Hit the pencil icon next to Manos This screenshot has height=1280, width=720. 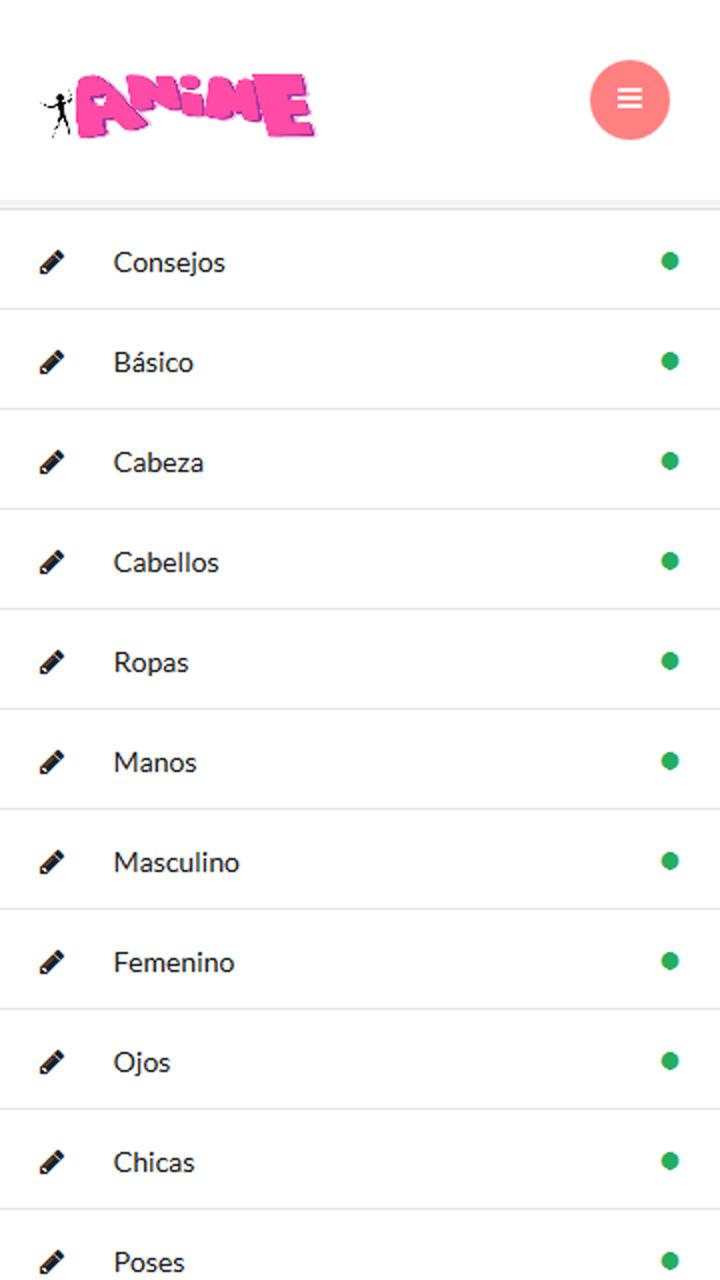(52, 762)
